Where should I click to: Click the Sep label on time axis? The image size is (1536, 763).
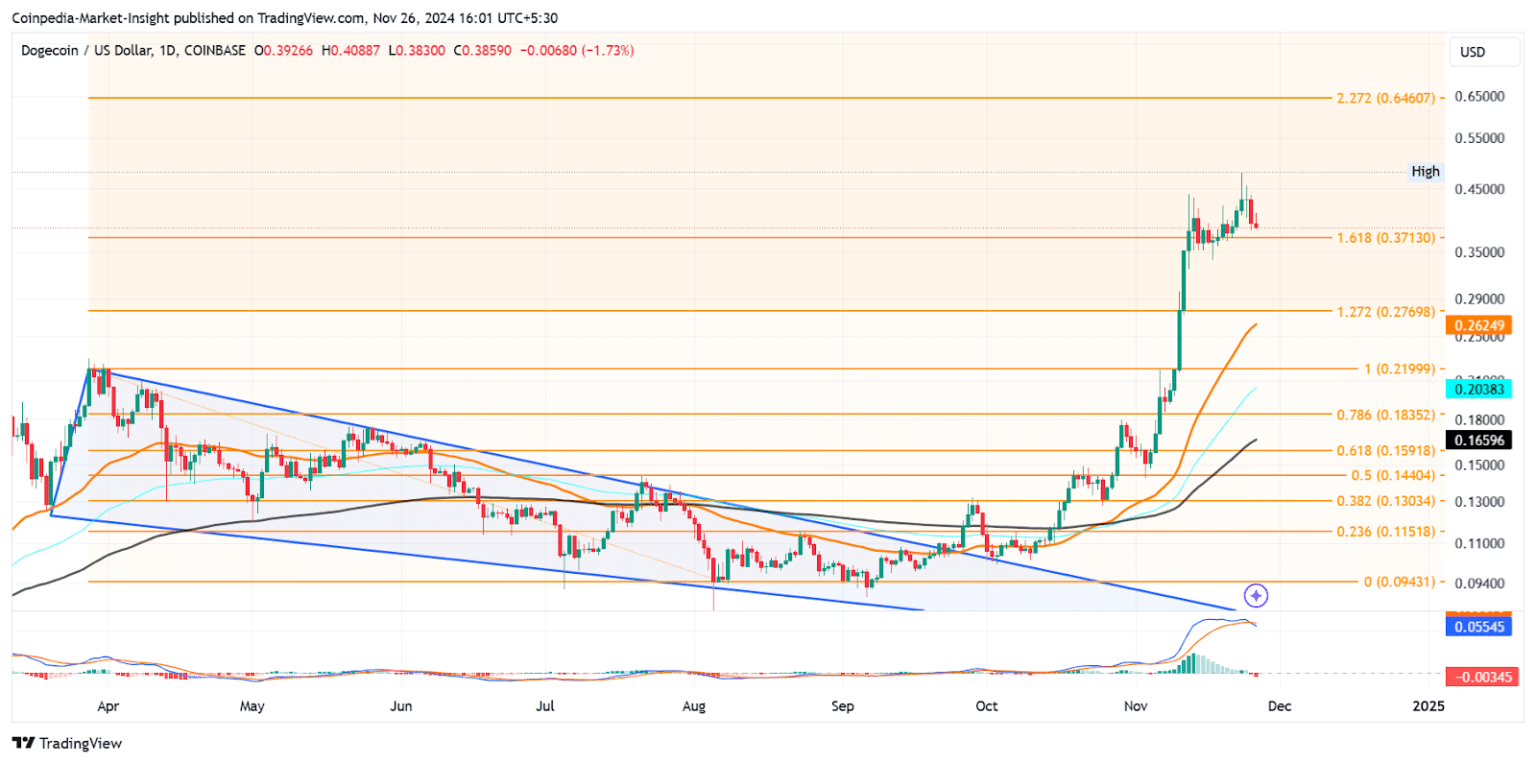pos(843,706)
